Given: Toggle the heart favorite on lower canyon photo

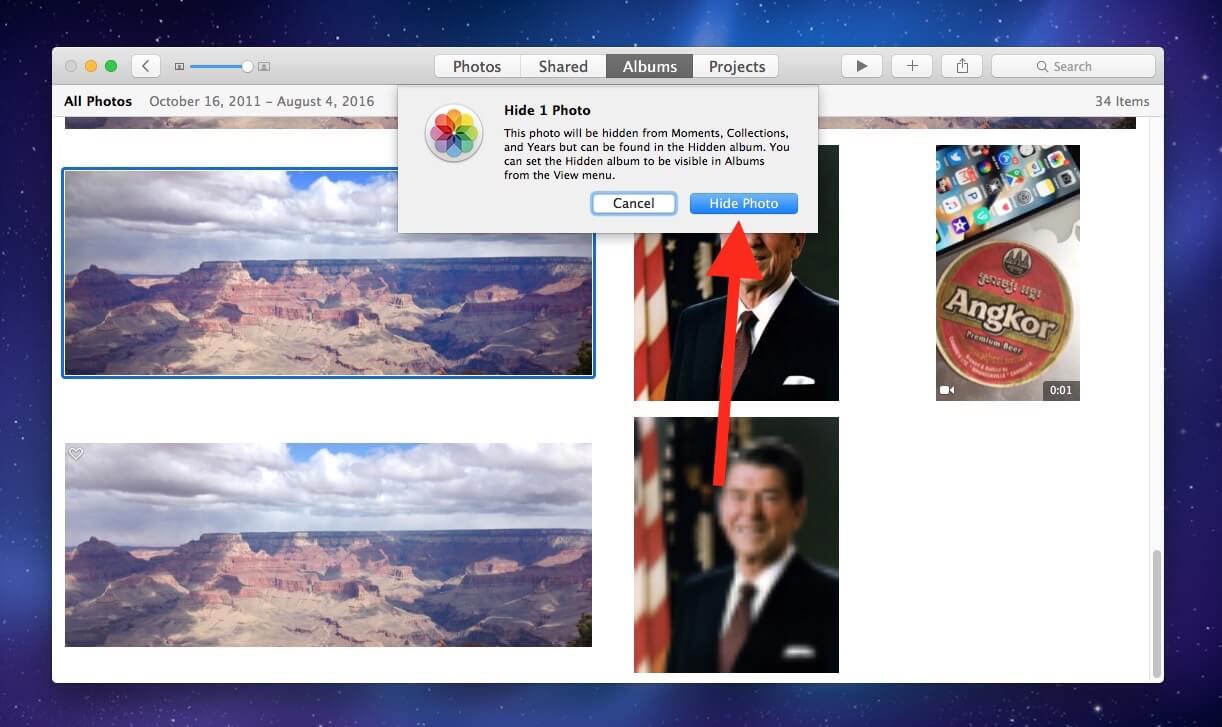Looking at the screenshot, I should [76, 454].
